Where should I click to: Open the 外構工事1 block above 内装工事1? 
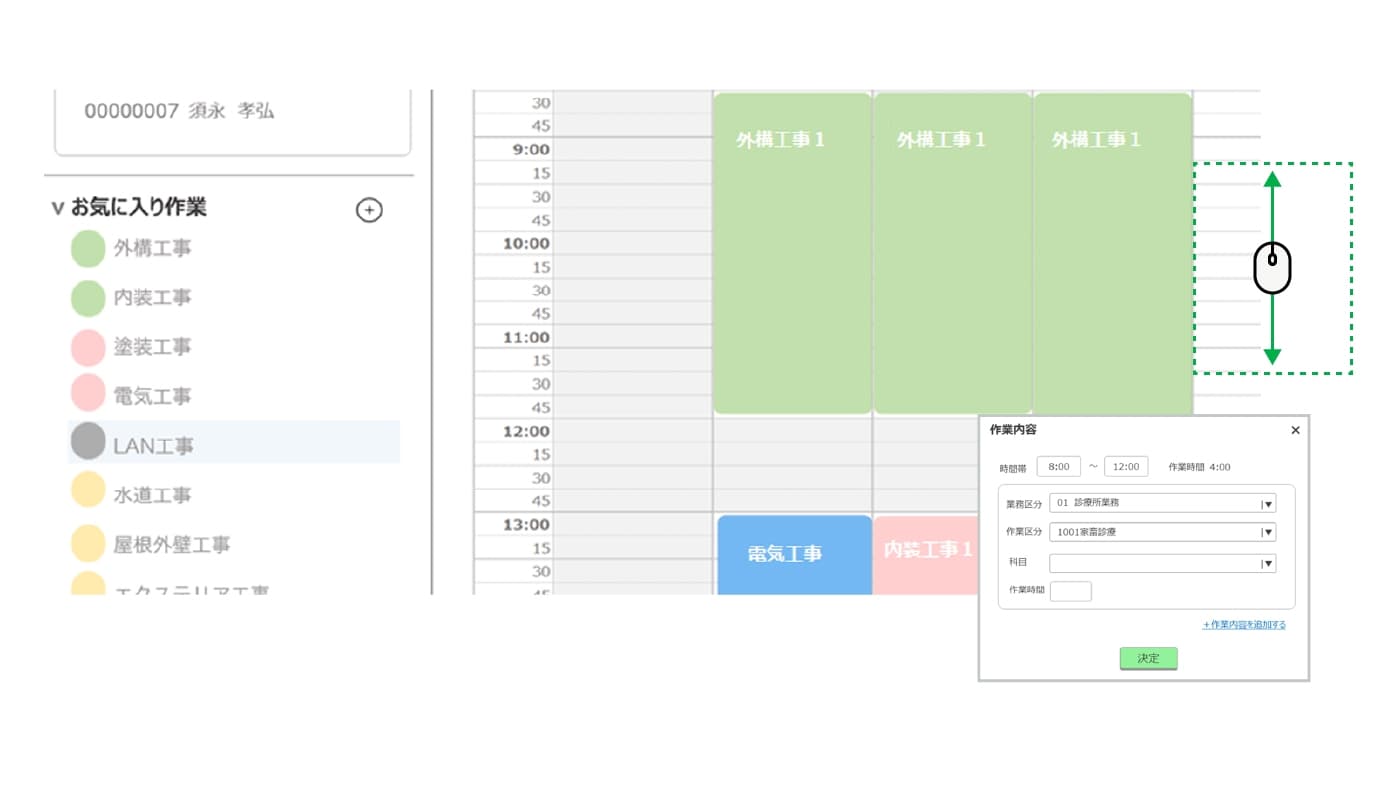coord(952,253)
